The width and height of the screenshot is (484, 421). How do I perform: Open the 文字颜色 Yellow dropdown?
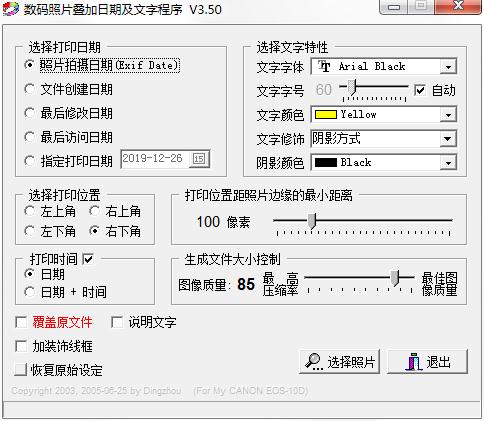point(448,115)
